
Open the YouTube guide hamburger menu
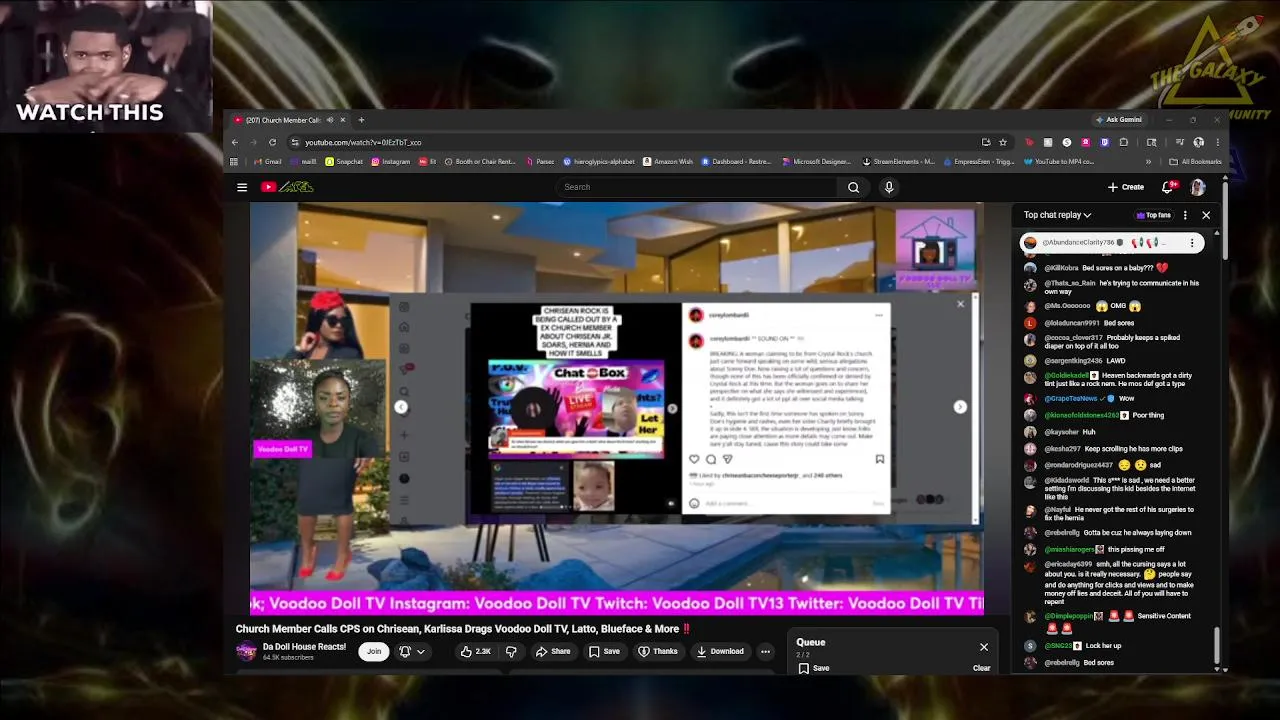click(x=242, y=187)
